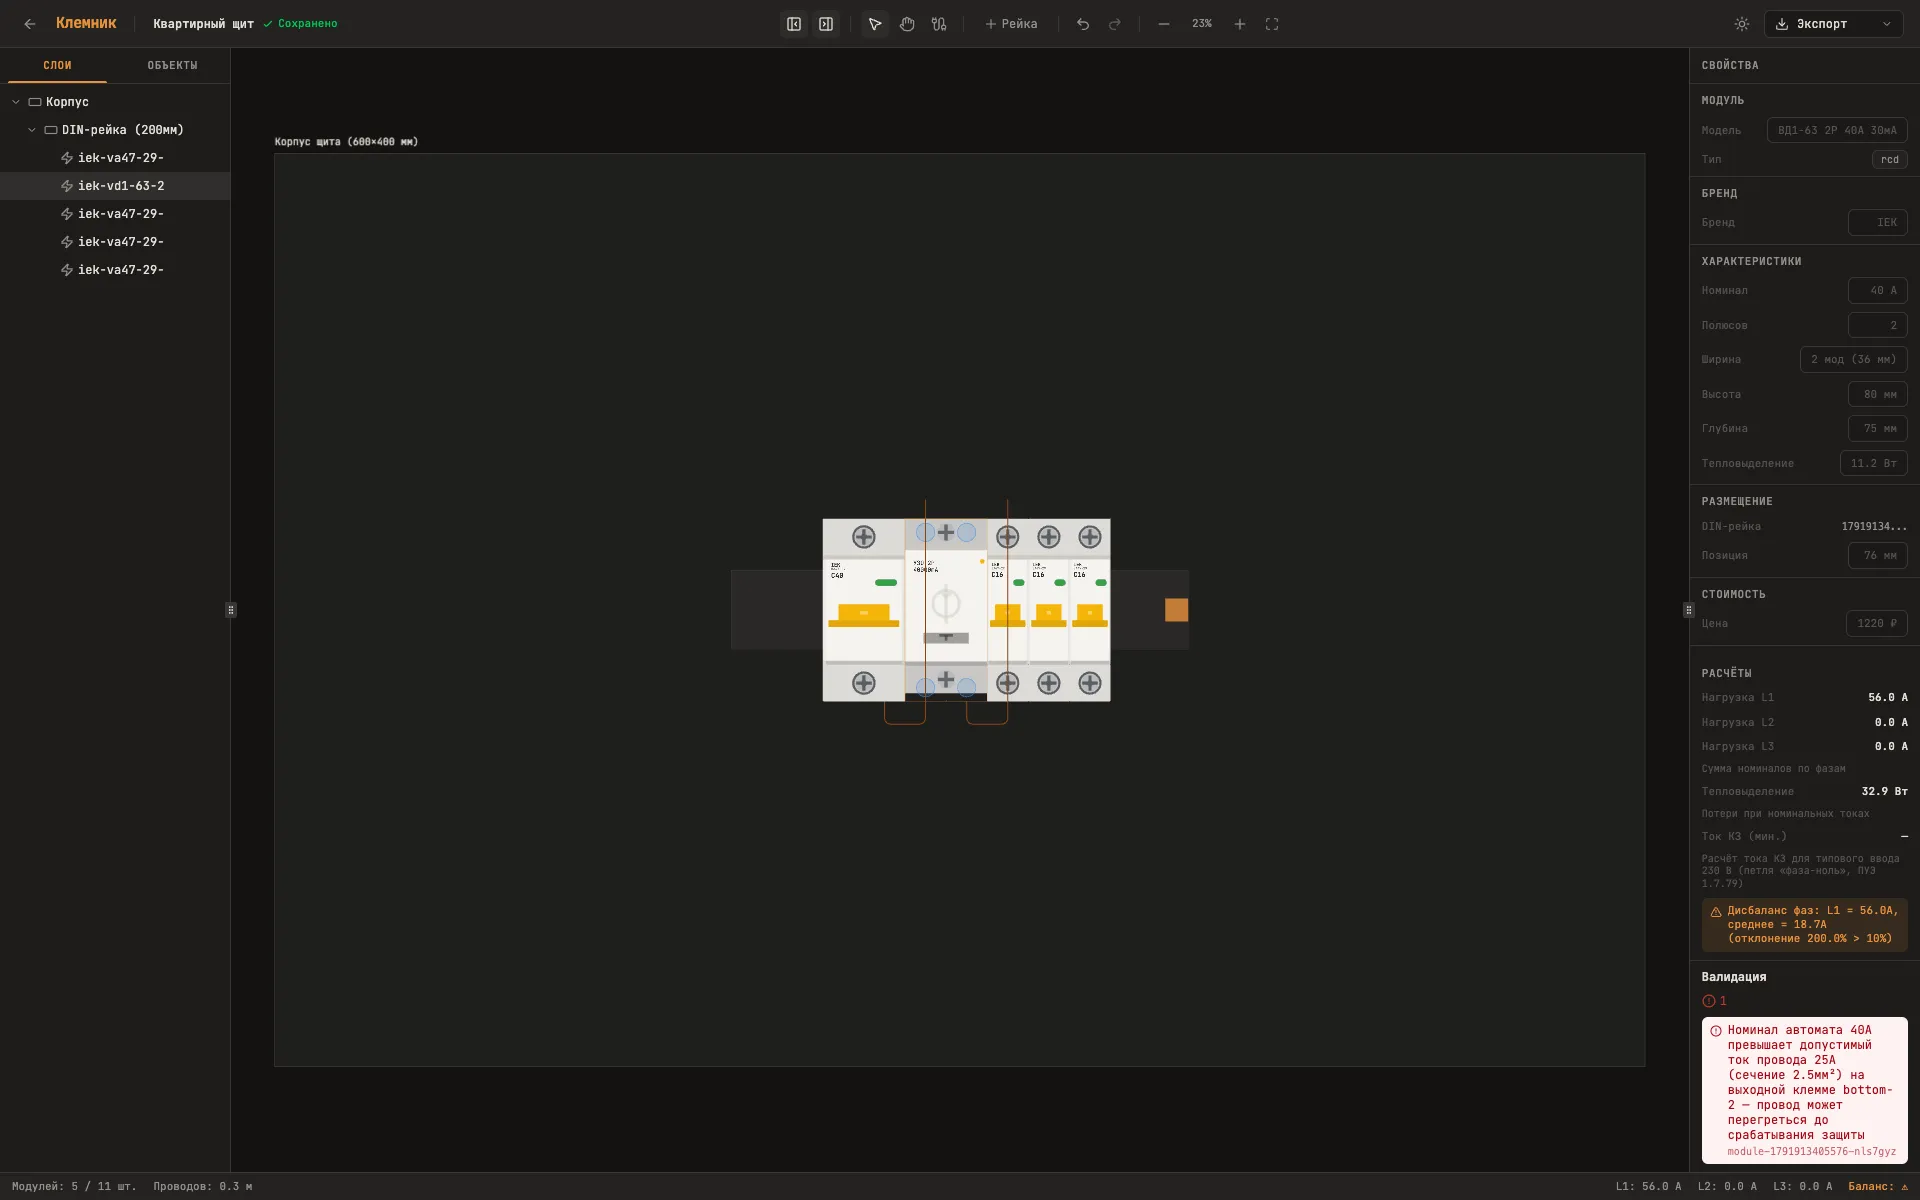This screenshot has width=1920, height=1200.
Task: Switch to the ОБЪЕКТЫ tab
Action: point(172,65)
